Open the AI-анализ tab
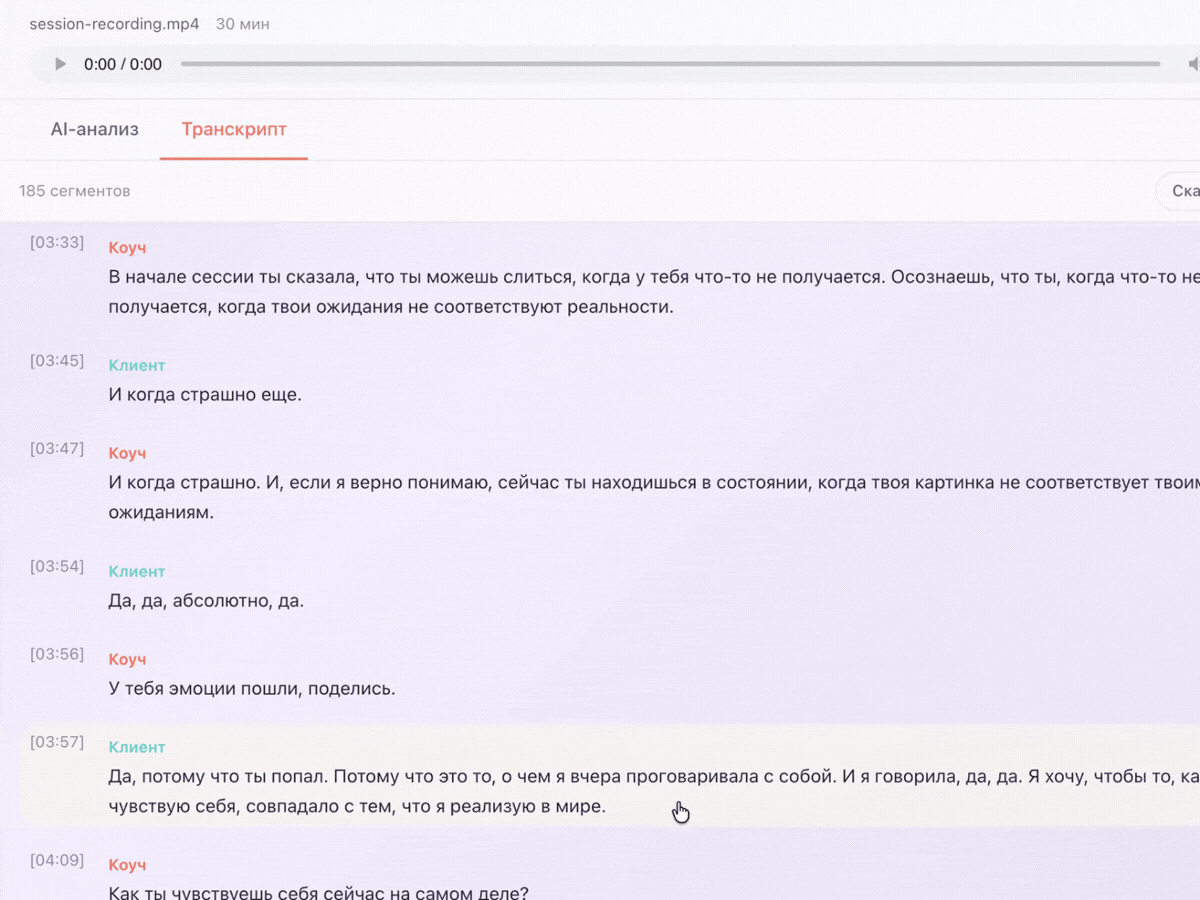Screen dimensions: 1200x900 coord(95,129)
